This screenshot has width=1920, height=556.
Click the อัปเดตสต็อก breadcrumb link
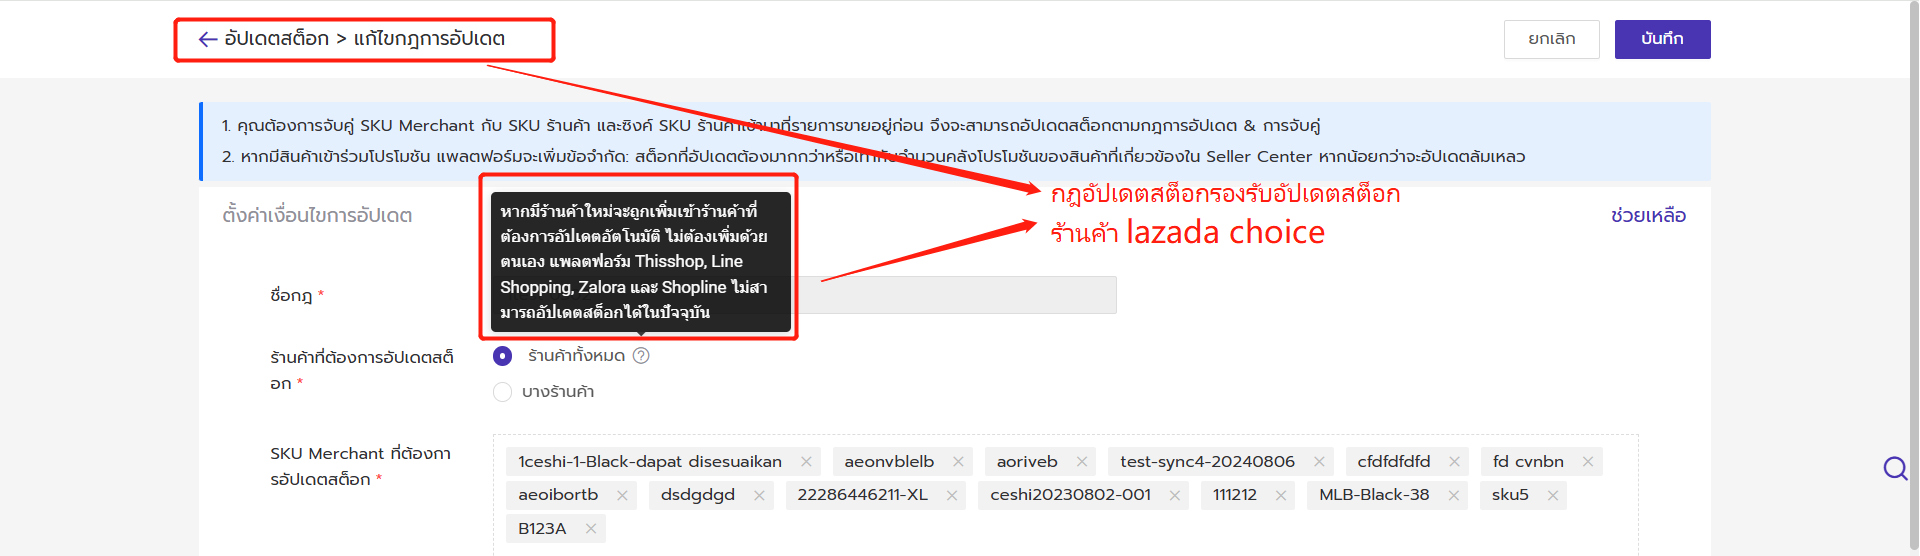pyautogui.click(x=276, y=39)
